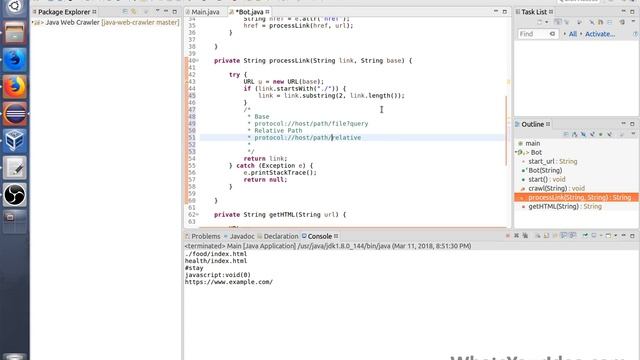The image size is (640, 360).
Task: Open Thunderbird mail from the dock
Action: (15, 60)
